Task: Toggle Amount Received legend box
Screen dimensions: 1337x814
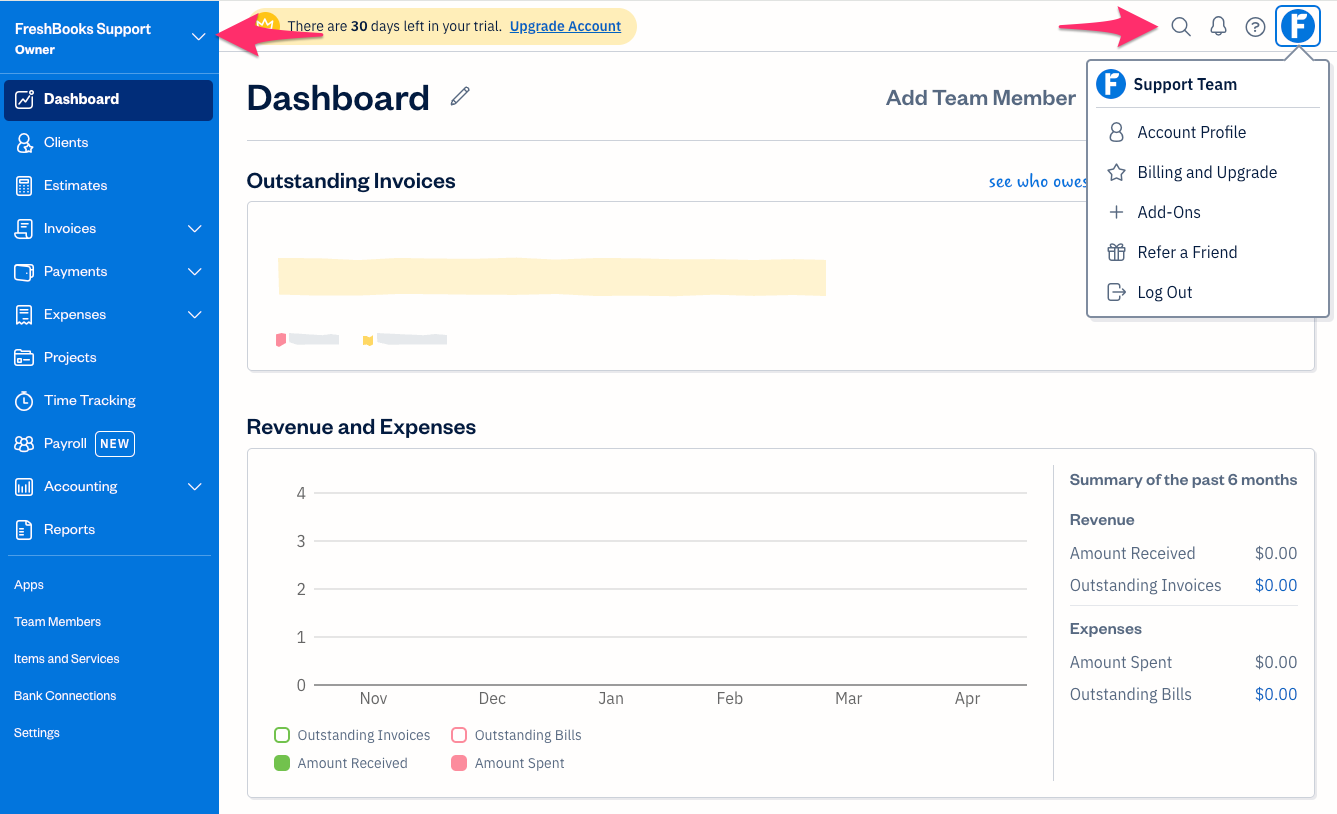Action: tap(282, 763)
